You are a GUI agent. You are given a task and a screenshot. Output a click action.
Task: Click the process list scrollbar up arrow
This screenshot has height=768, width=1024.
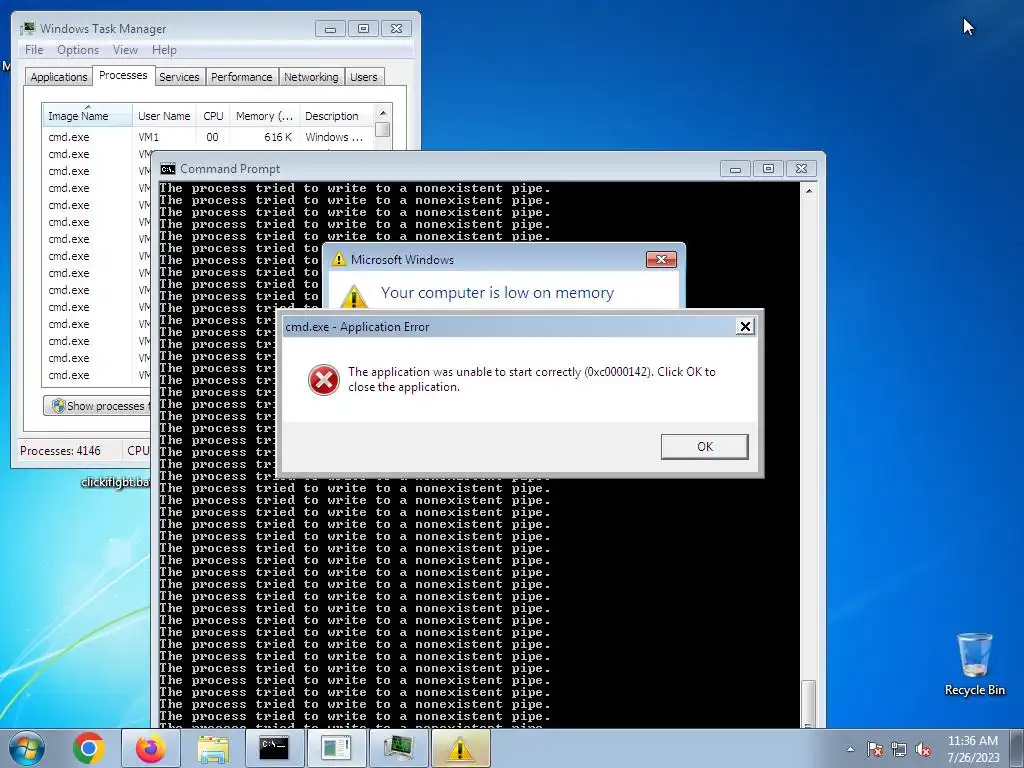[x=383, y=113]
